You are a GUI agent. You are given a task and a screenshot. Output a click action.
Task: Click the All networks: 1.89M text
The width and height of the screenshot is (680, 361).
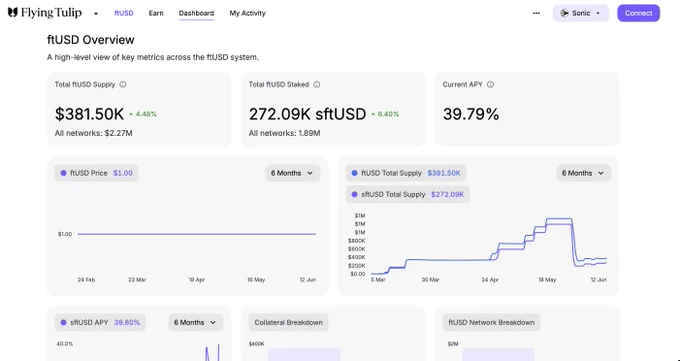point(284,133)
